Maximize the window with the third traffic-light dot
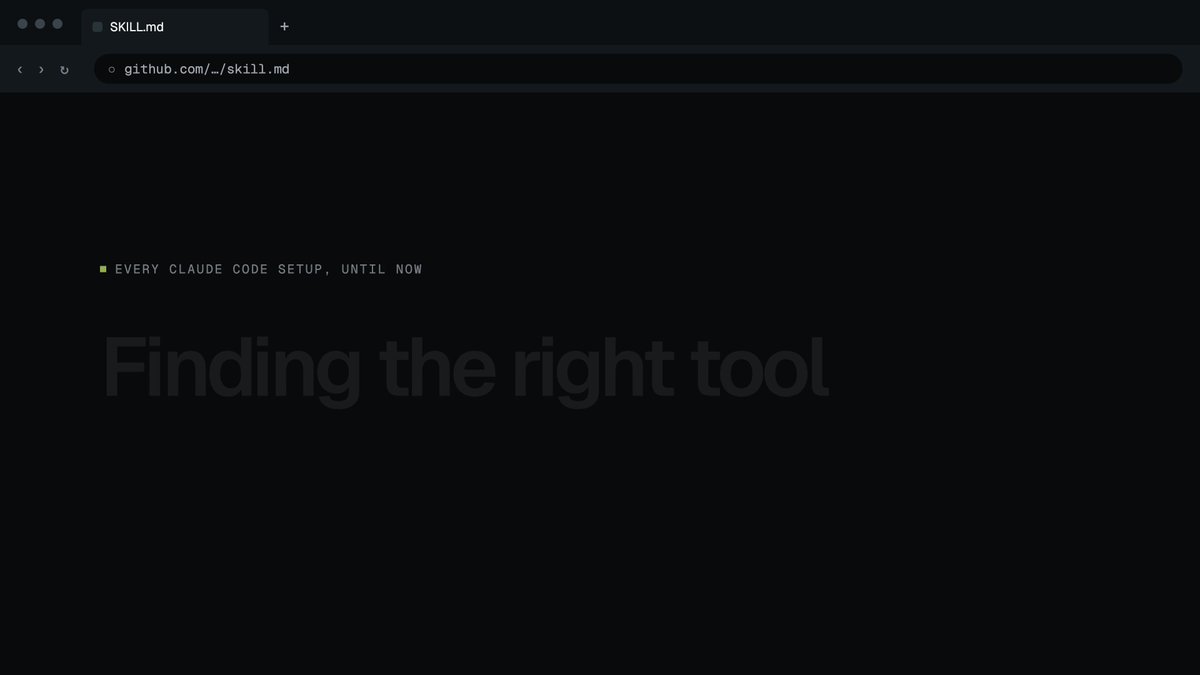 (57, 24)
